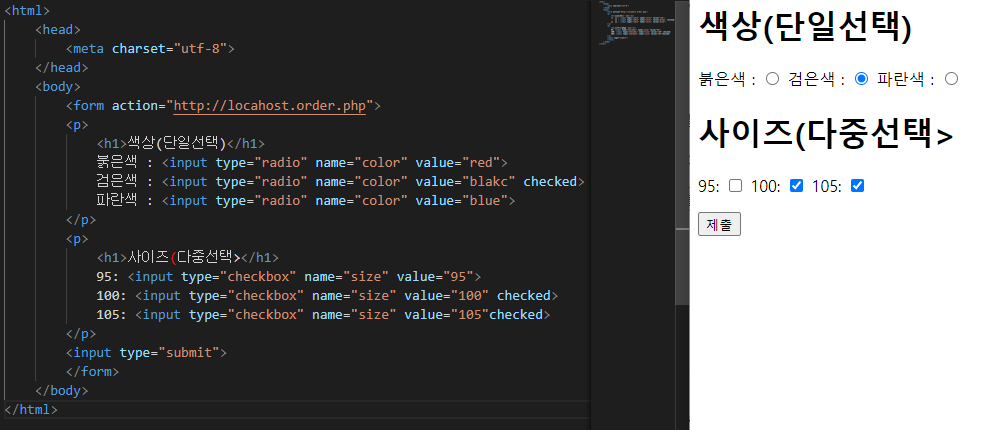Click the 색상(단일선택) heading in preview

pos(805,27)
